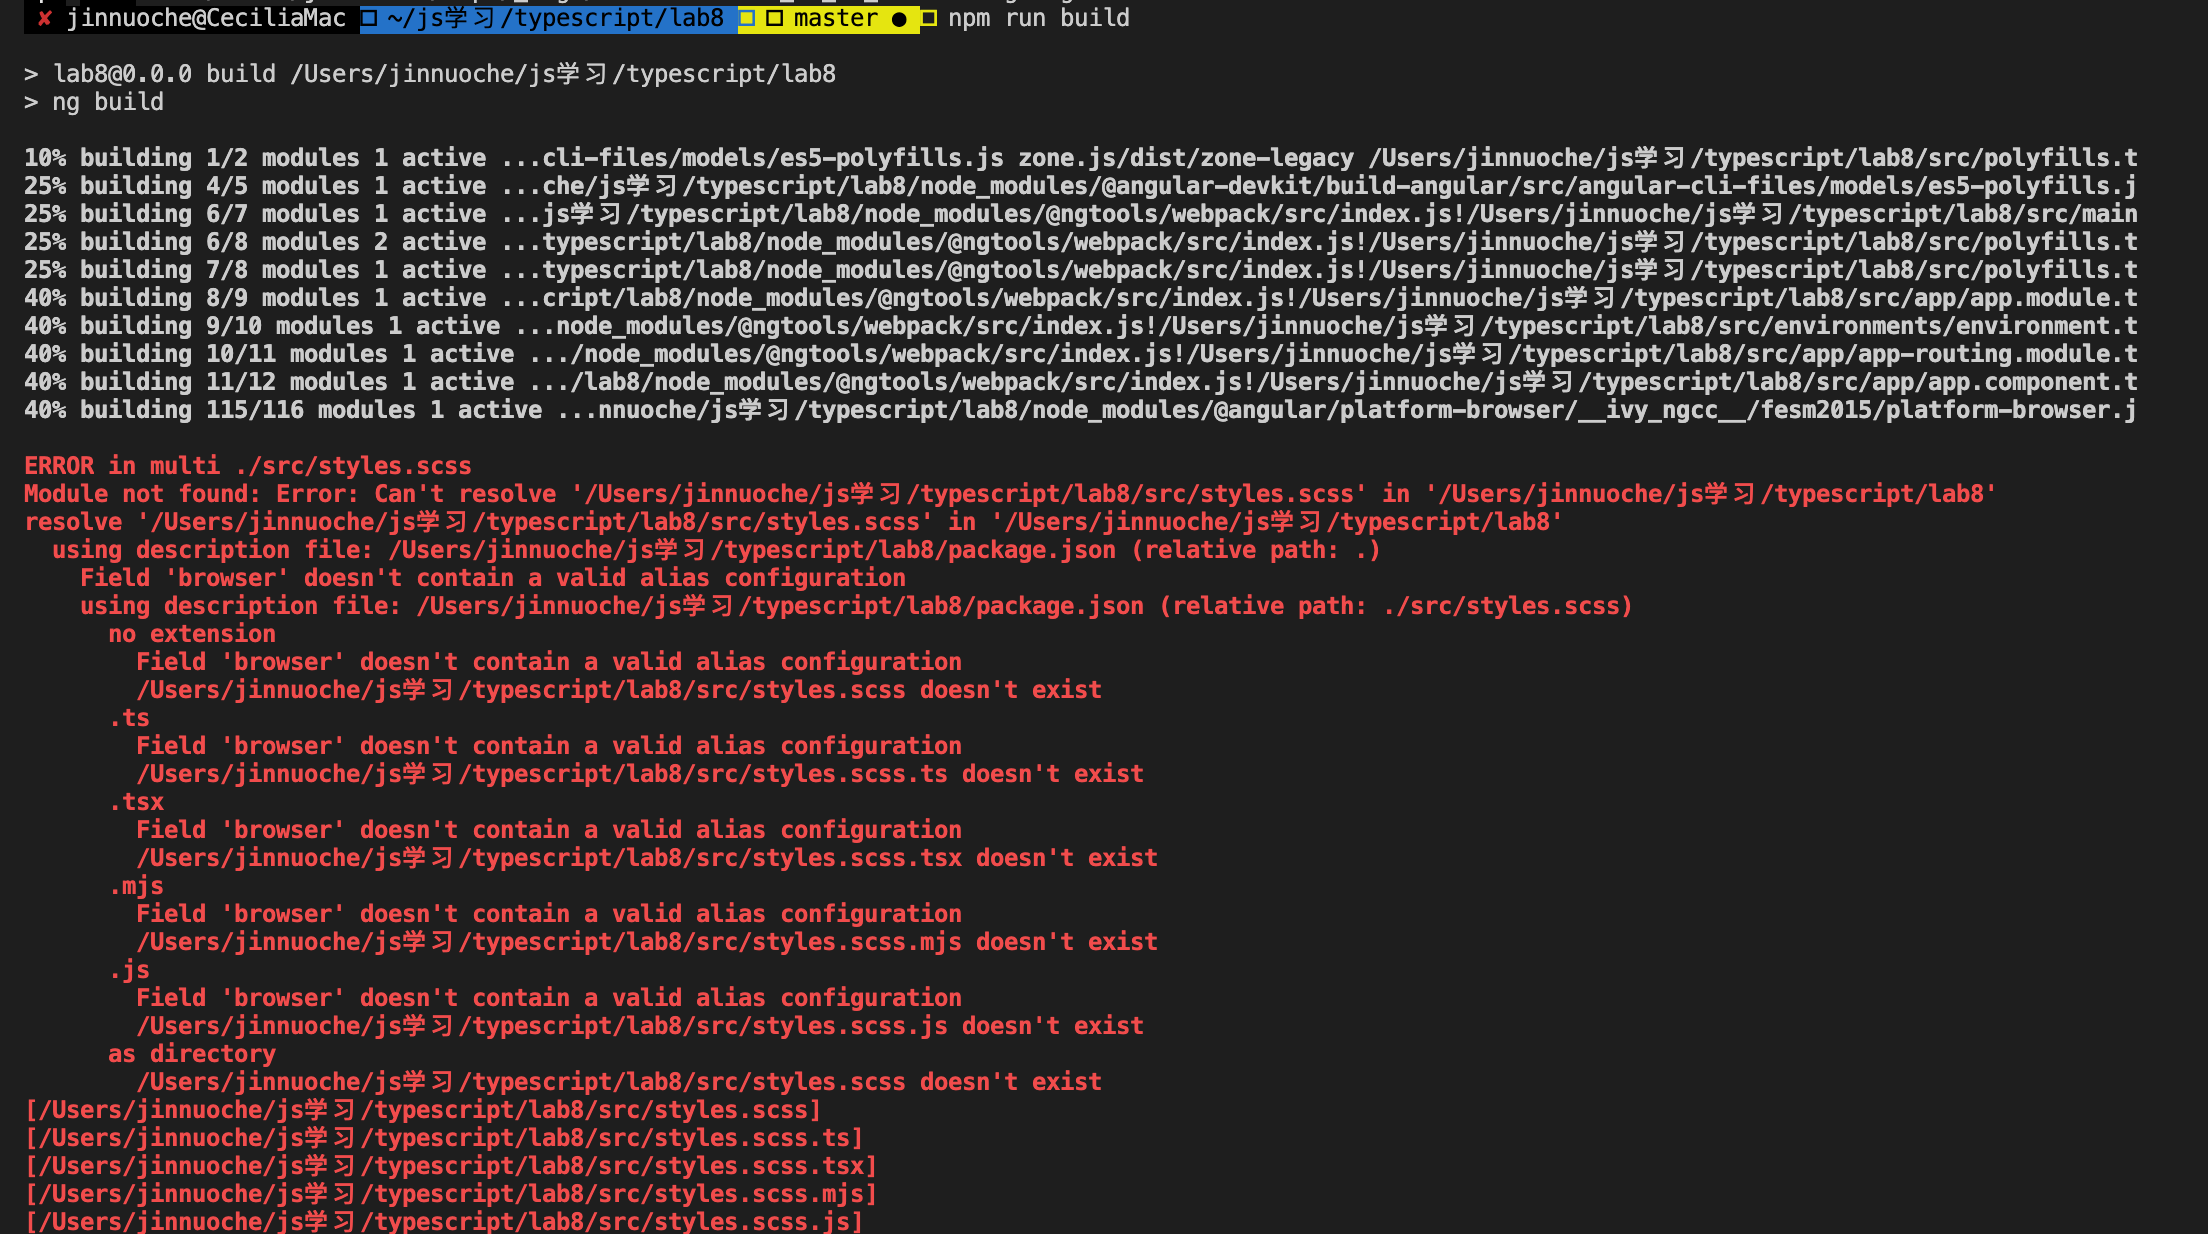Click 'styles.scss.ts doesn't exist' line
Viewport: 2208px width, 1234px height.
click(640, 774)
